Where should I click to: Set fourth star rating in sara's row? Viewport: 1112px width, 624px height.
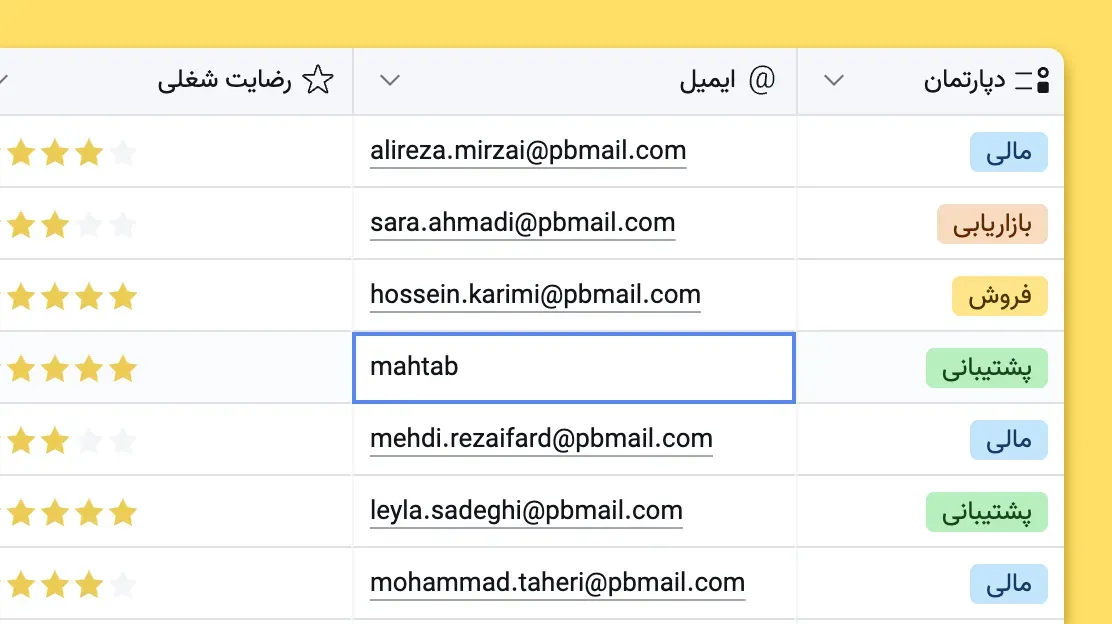89,225
